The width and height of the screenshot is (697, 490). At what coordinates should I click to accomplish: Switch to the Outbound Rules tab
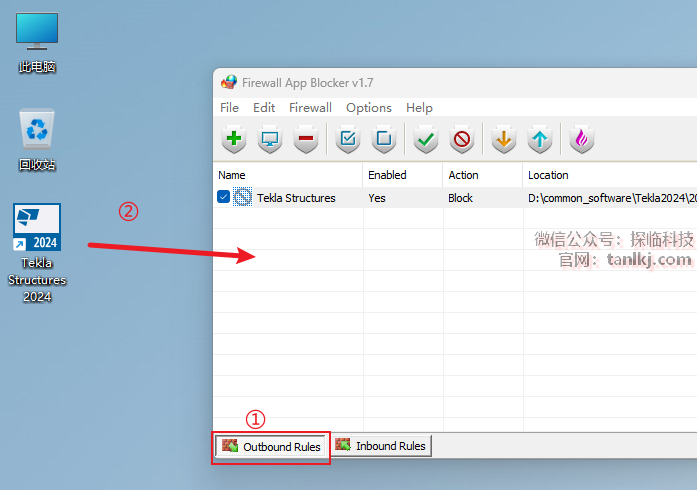click(x=271, y=446)
